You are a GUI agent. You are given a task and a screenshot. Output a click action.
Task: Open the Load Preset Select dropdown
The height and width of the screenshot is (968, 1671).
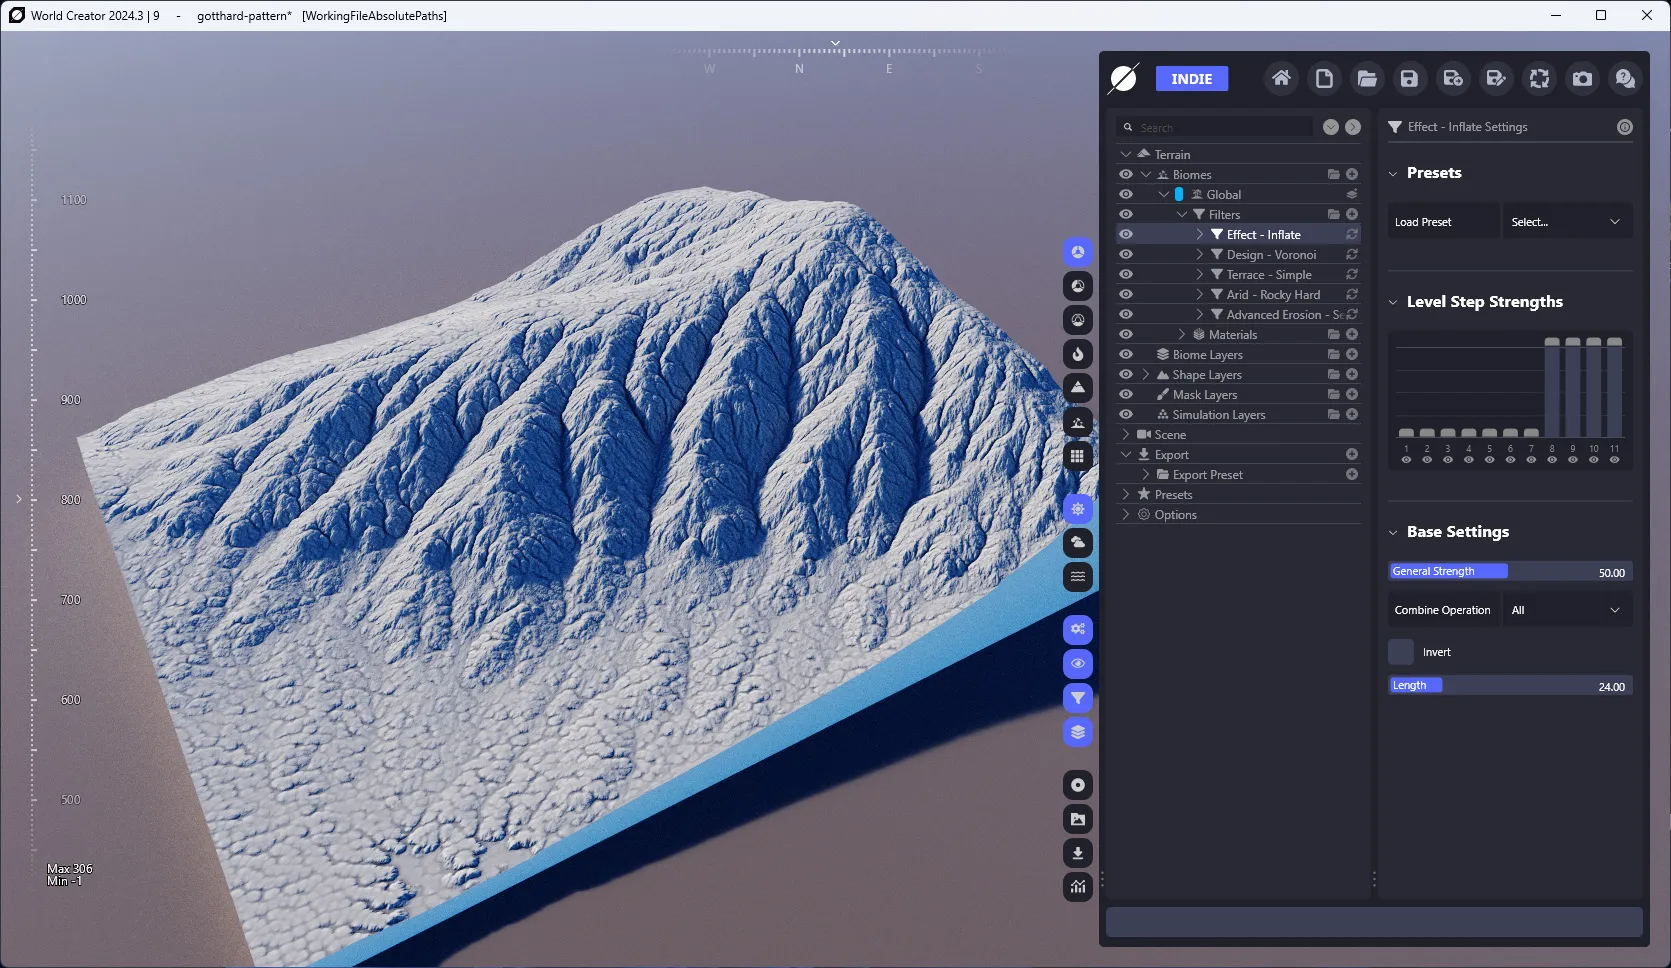click(x=1567, y=222)
